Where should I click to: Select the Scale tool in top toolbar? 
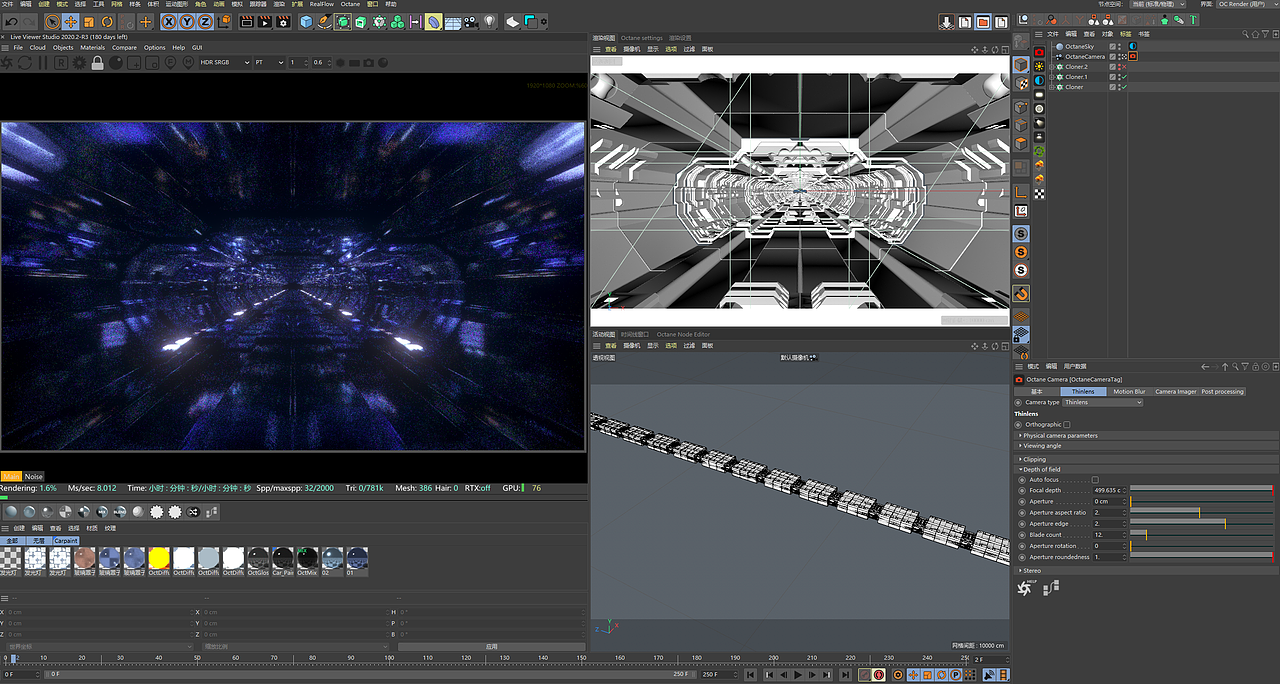tap(89, 21)
